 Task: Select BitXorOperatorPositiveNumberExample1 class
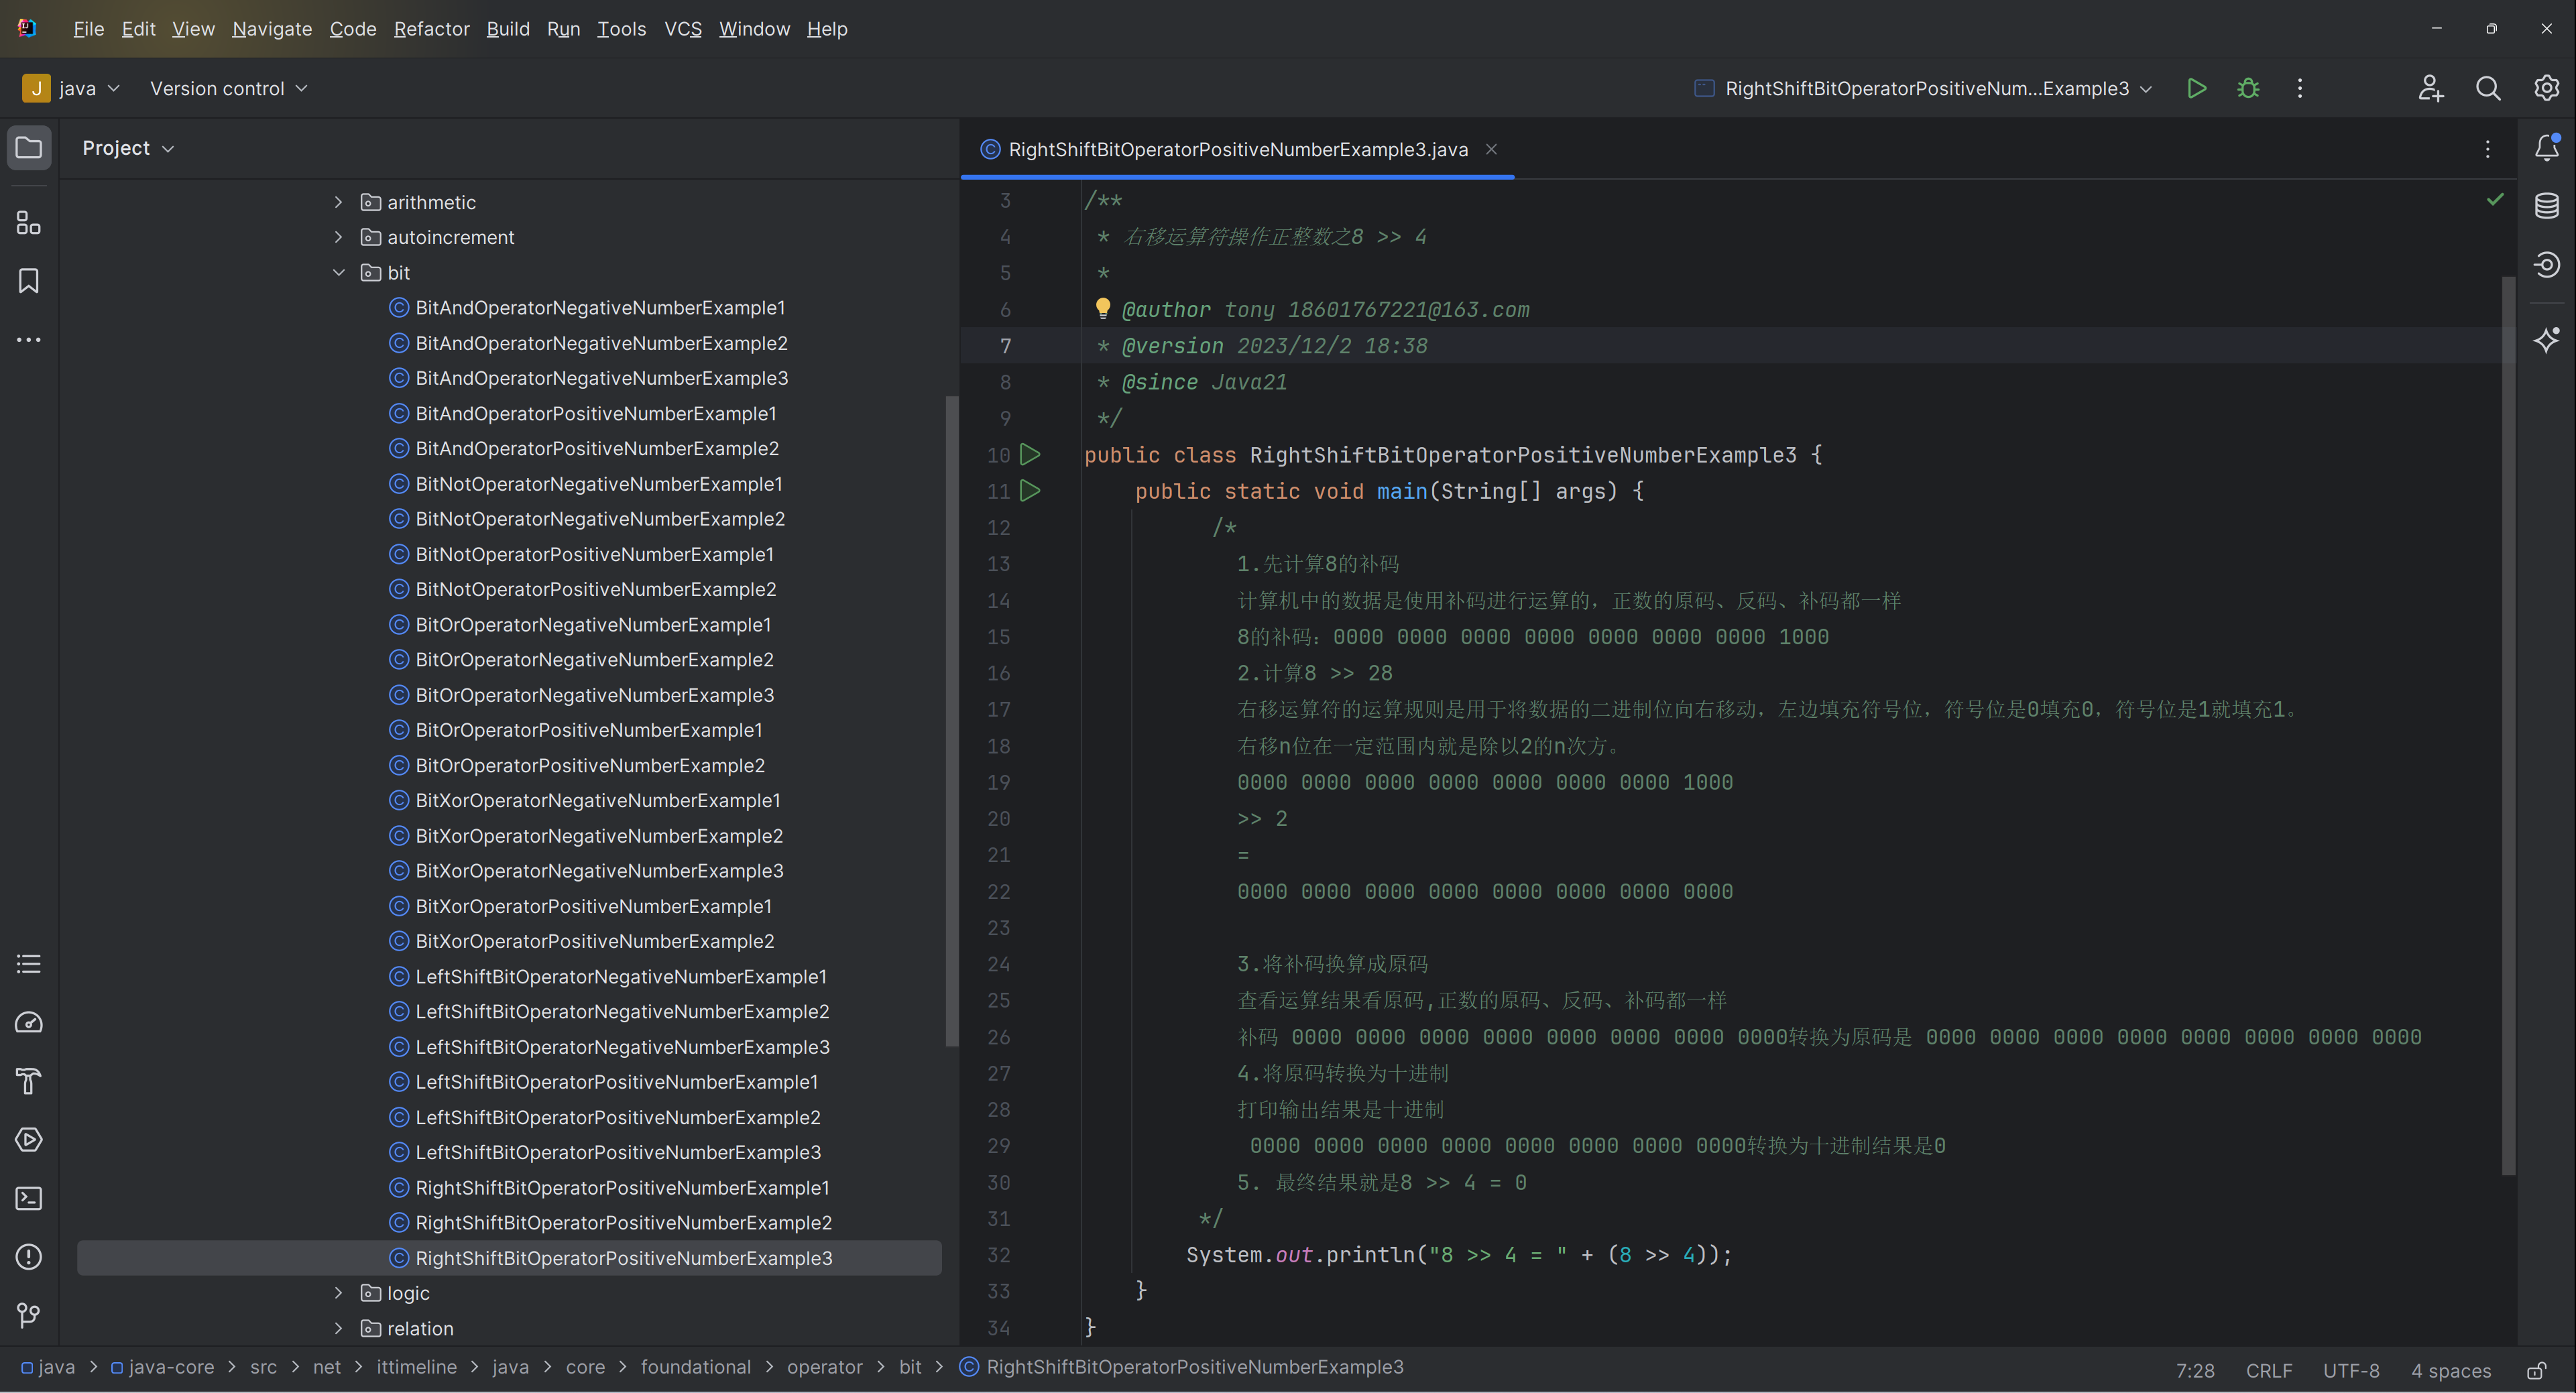[x=593, y=906]
